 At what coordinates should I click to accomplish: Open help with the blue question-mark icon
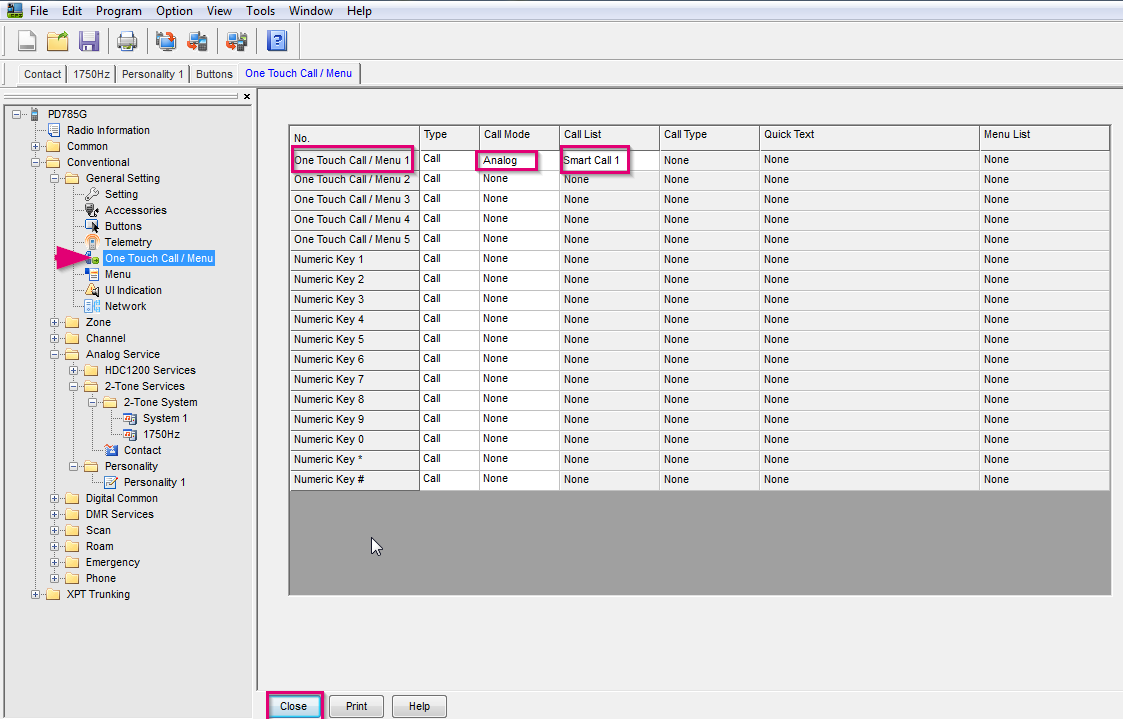pyautogui.click(x=276, y=42)
